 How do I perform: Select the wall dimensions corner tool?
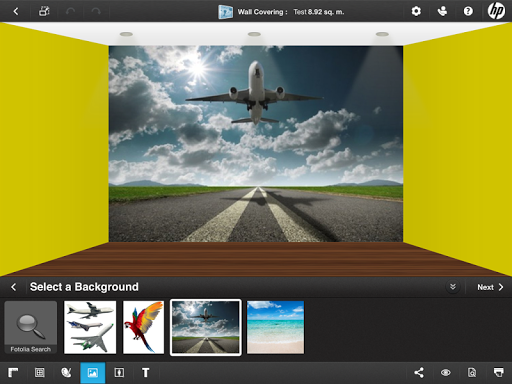click(x=13, y=372)
